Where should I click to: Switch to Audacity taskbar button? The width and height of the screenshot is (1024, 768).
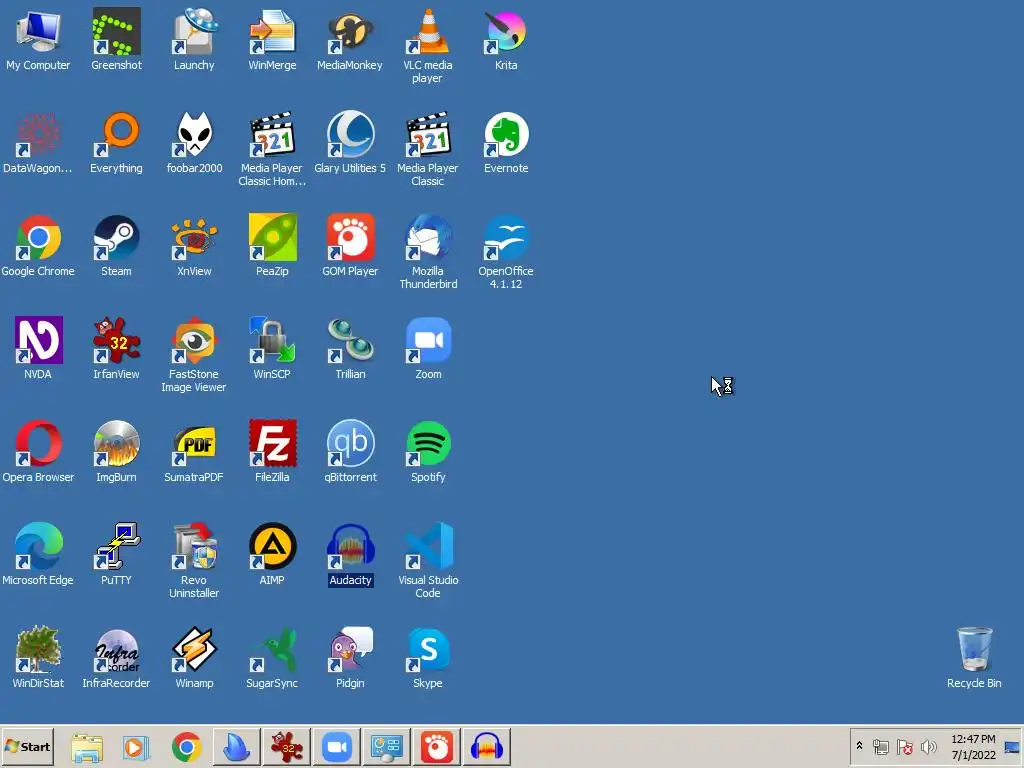click(487, 747)
